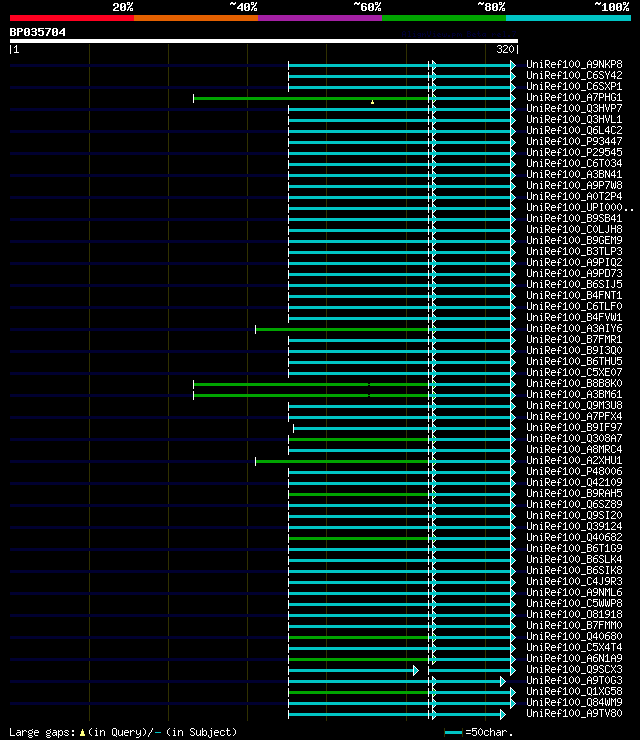This screenshot has width=640, height=740.
Task: Click the UniRef100_P29545 label
Action: tap(574, 152)
